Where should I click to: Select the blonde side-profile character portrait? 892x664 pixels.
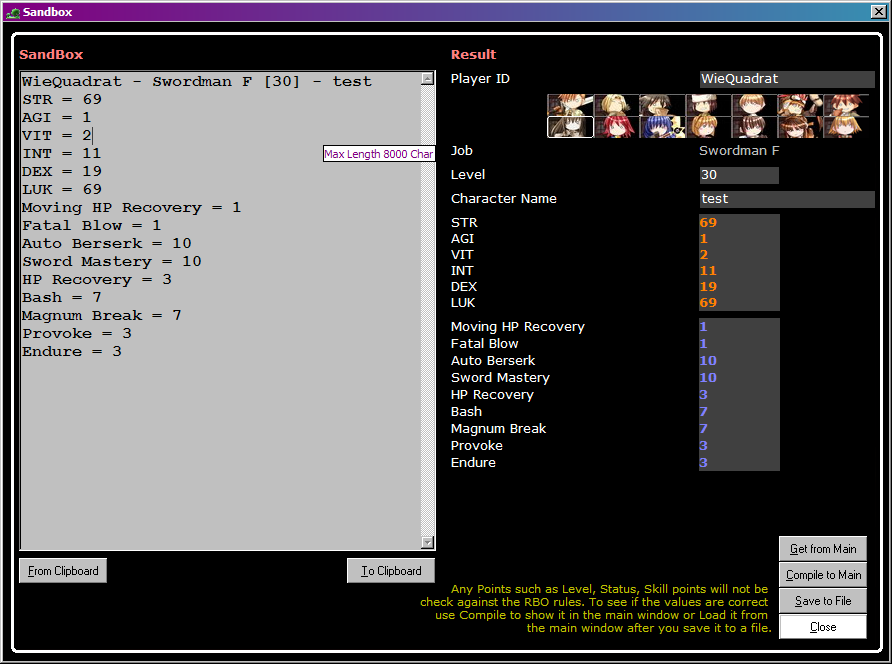tap(617, 105)
